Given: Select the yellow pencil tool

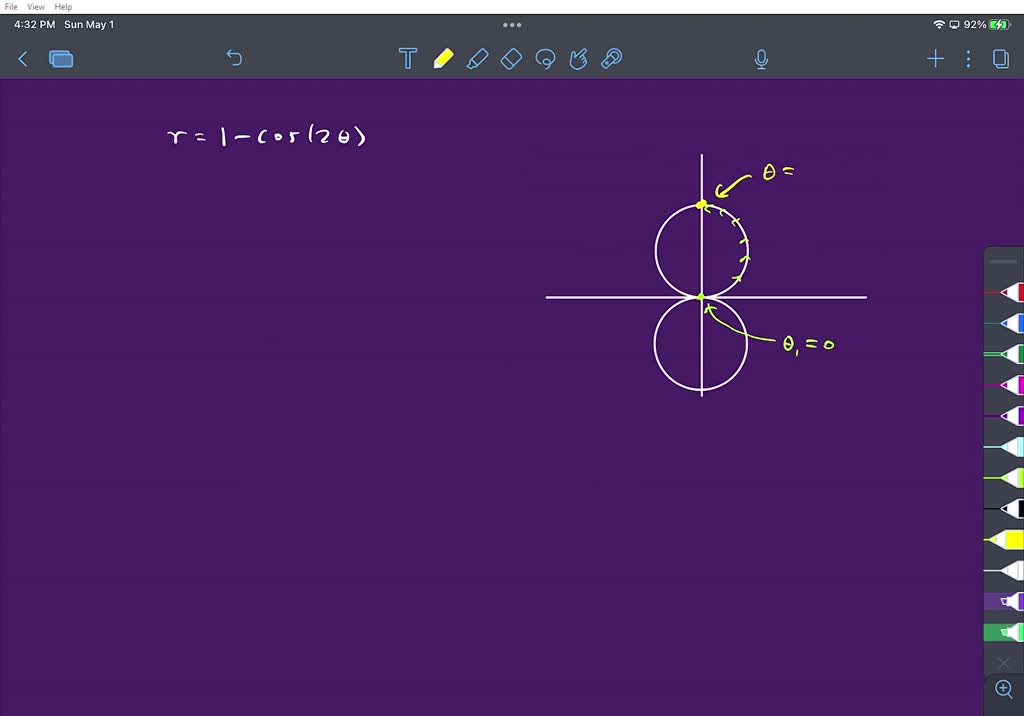Looking at the screenshot, I should [x=443, y=59].
